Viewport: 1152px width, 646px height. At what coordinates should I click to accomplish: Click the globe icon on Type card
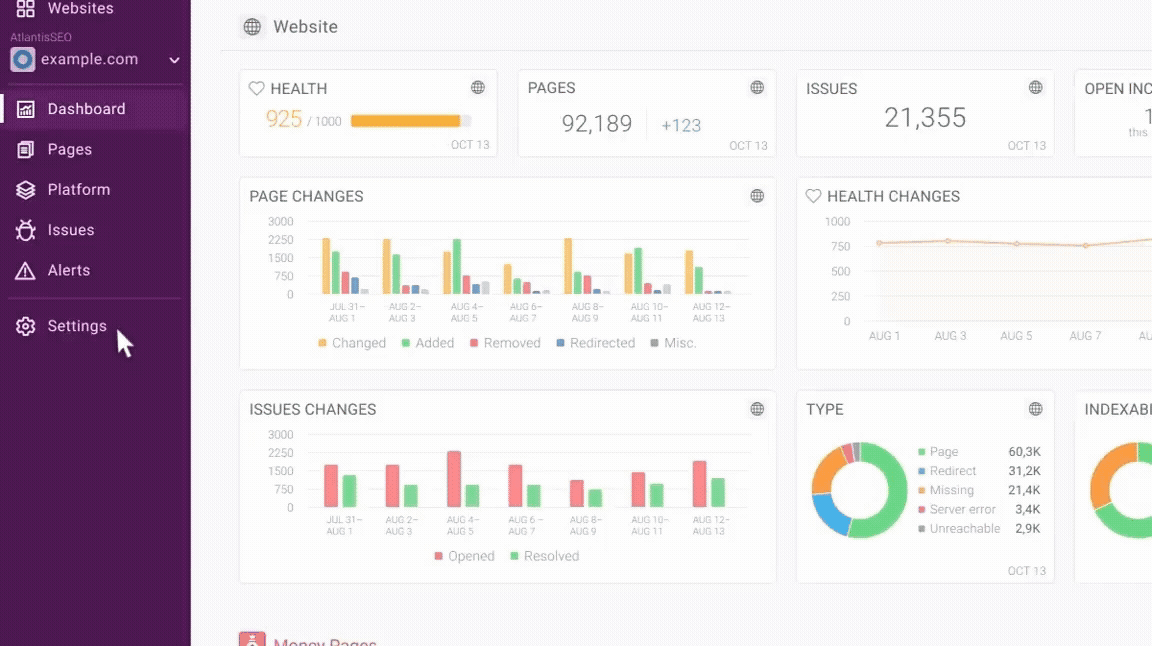click(x=1036, y=409)
